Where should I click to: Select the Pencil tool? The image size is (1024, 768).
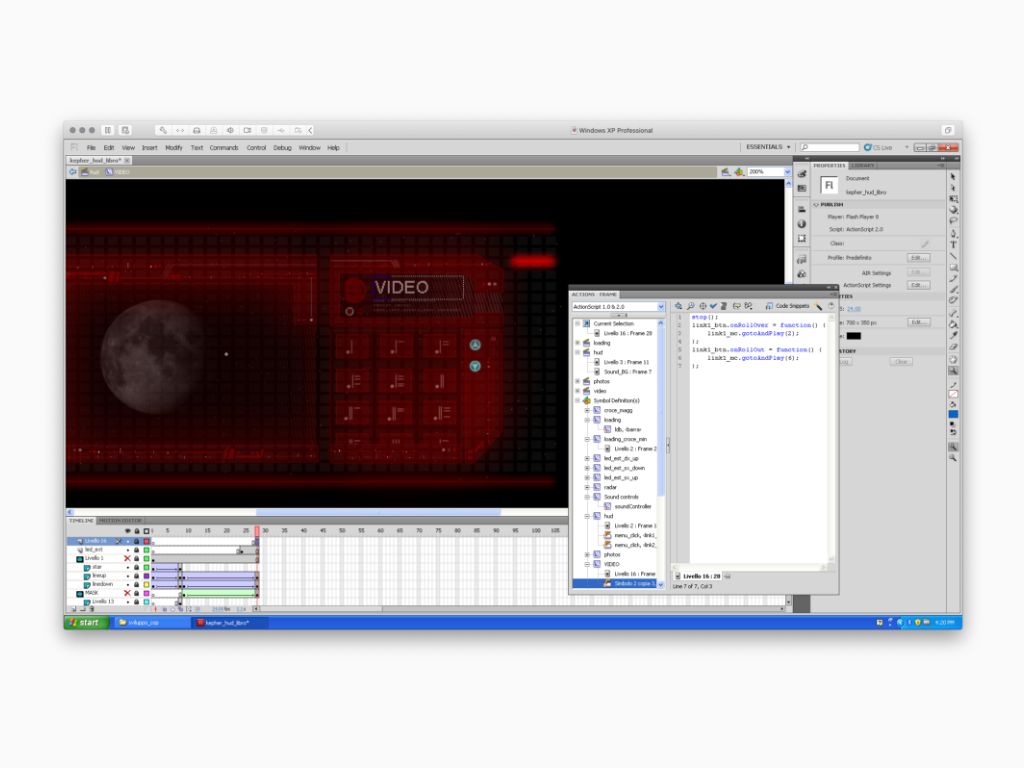(953, 278)
